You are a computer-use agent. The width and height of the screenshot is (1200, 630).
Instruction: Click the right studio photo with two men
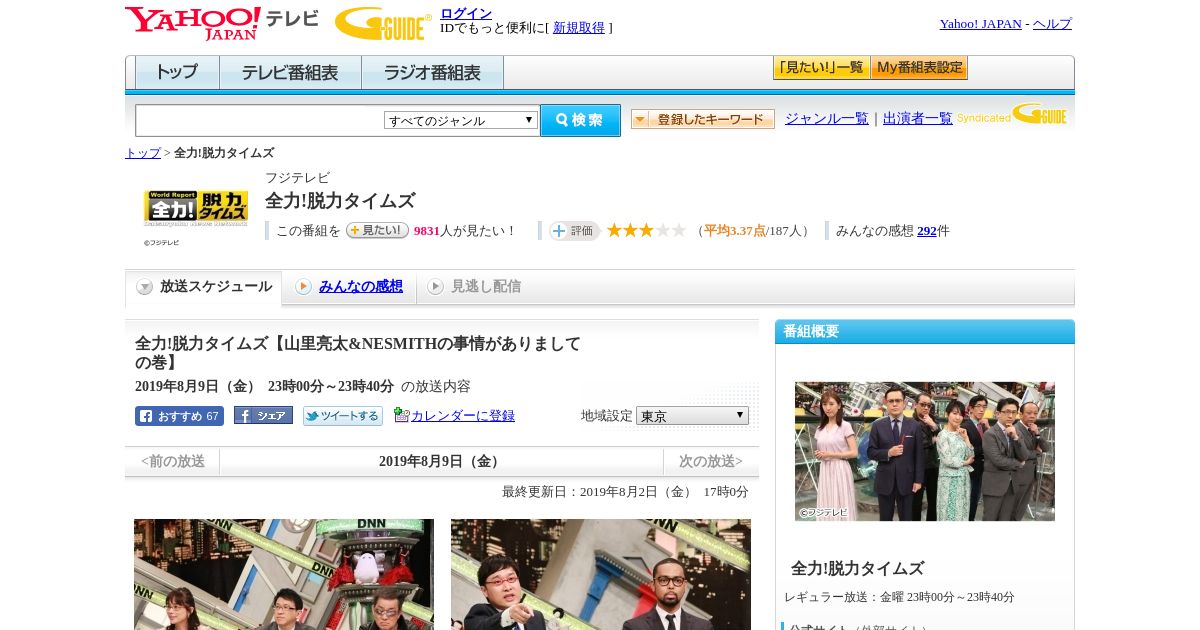point(601,574)
